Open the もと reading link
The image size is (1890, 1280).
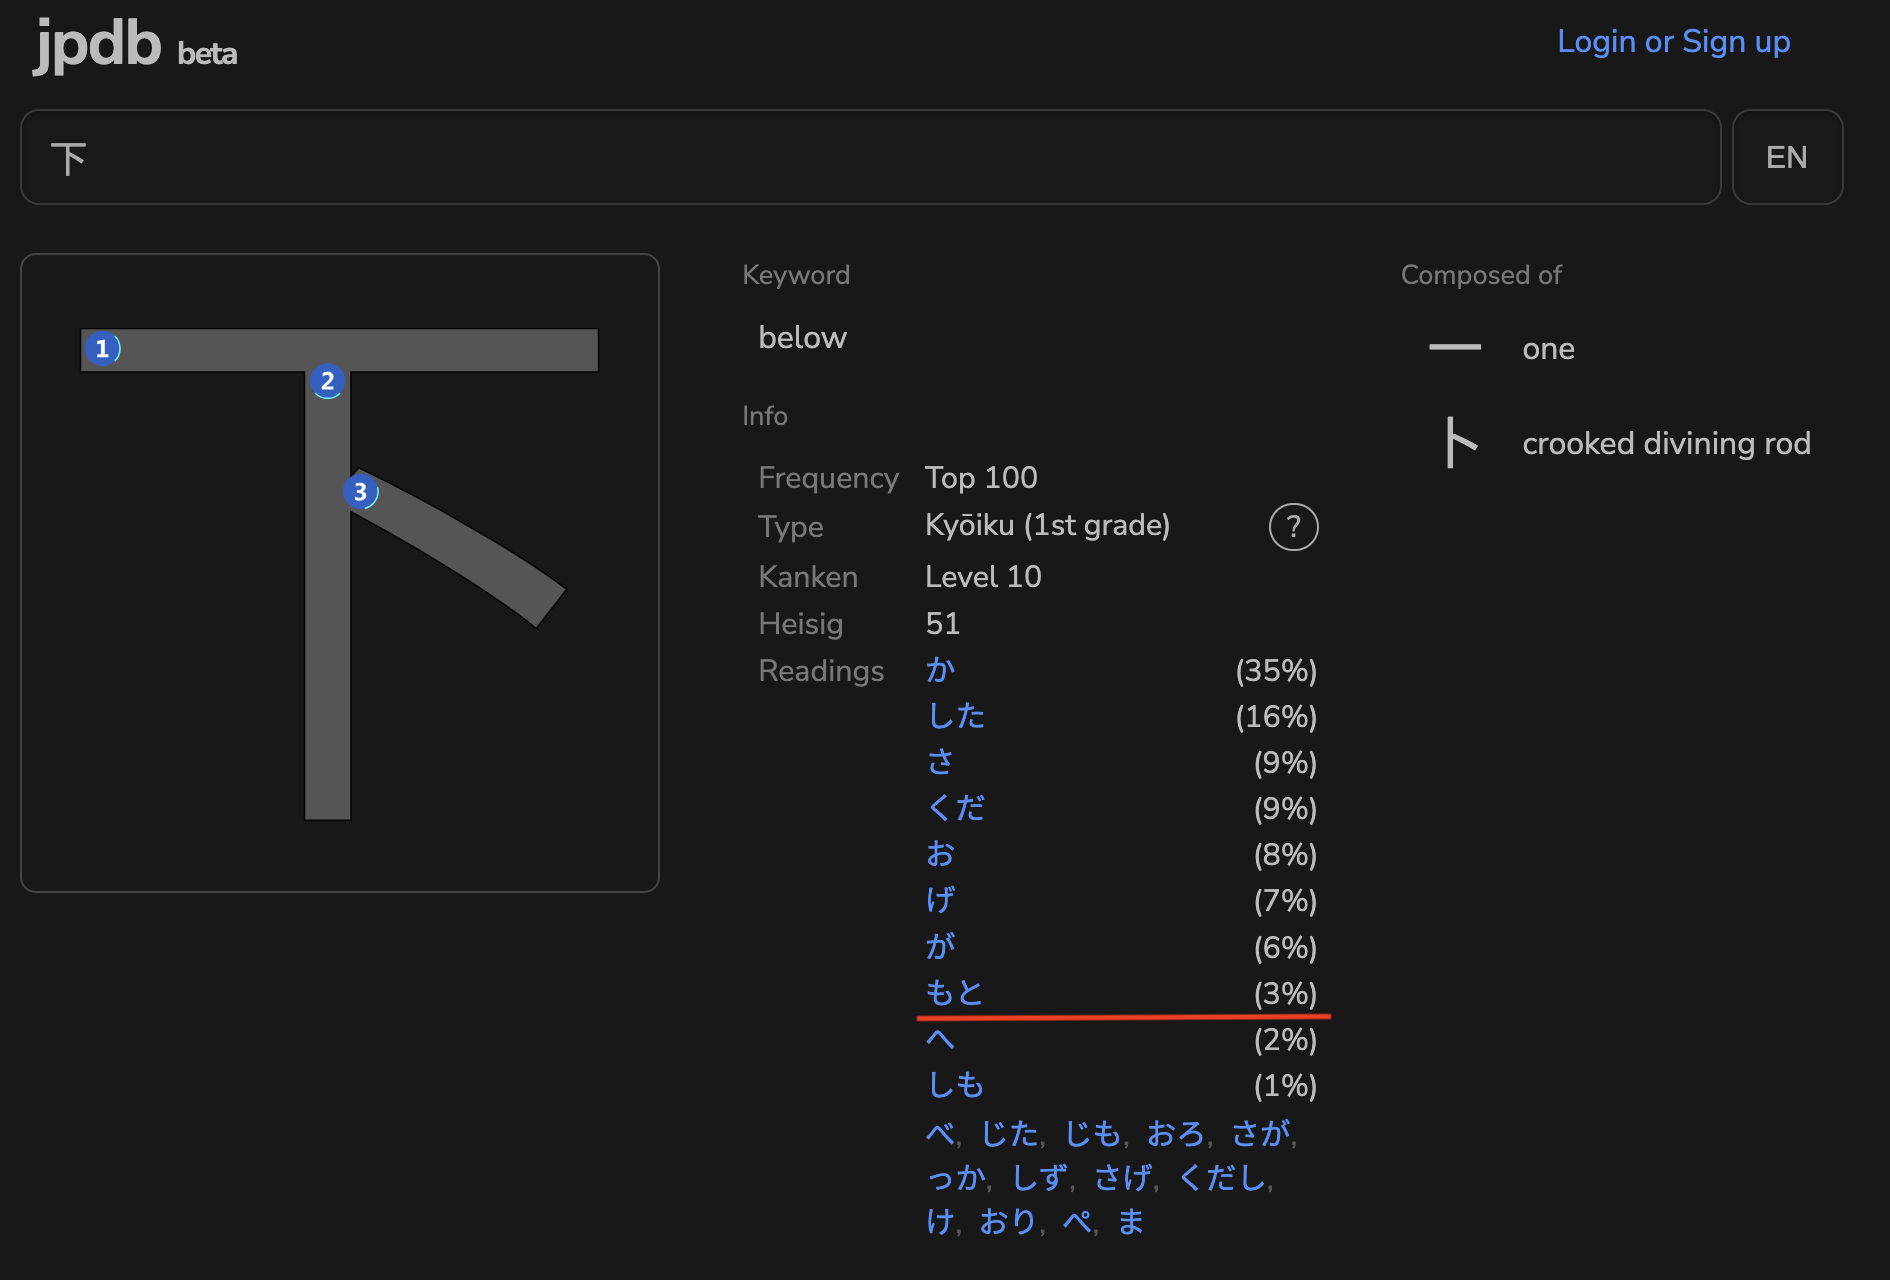coord(955,992)
